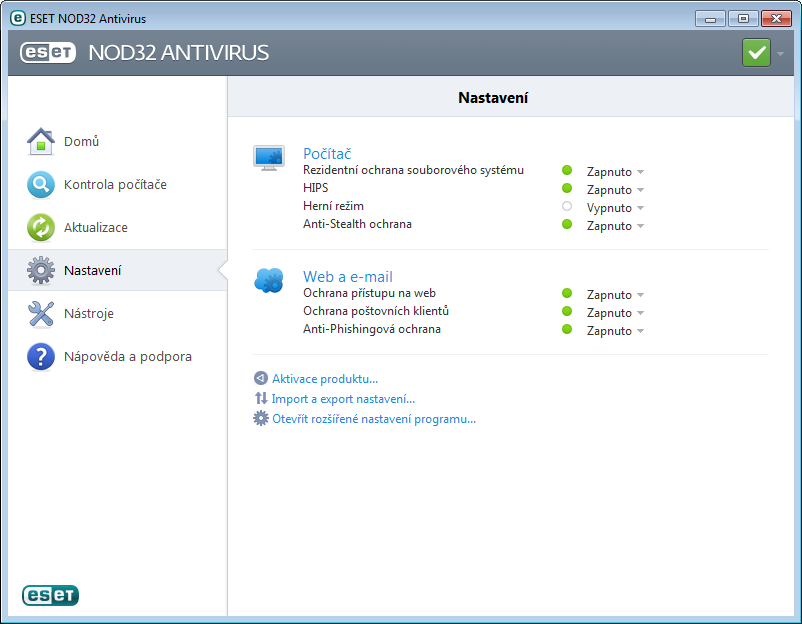Toggle Ochrana poštovních klientů status dot
Screen dimensions: 802x624
pos(567,311)
